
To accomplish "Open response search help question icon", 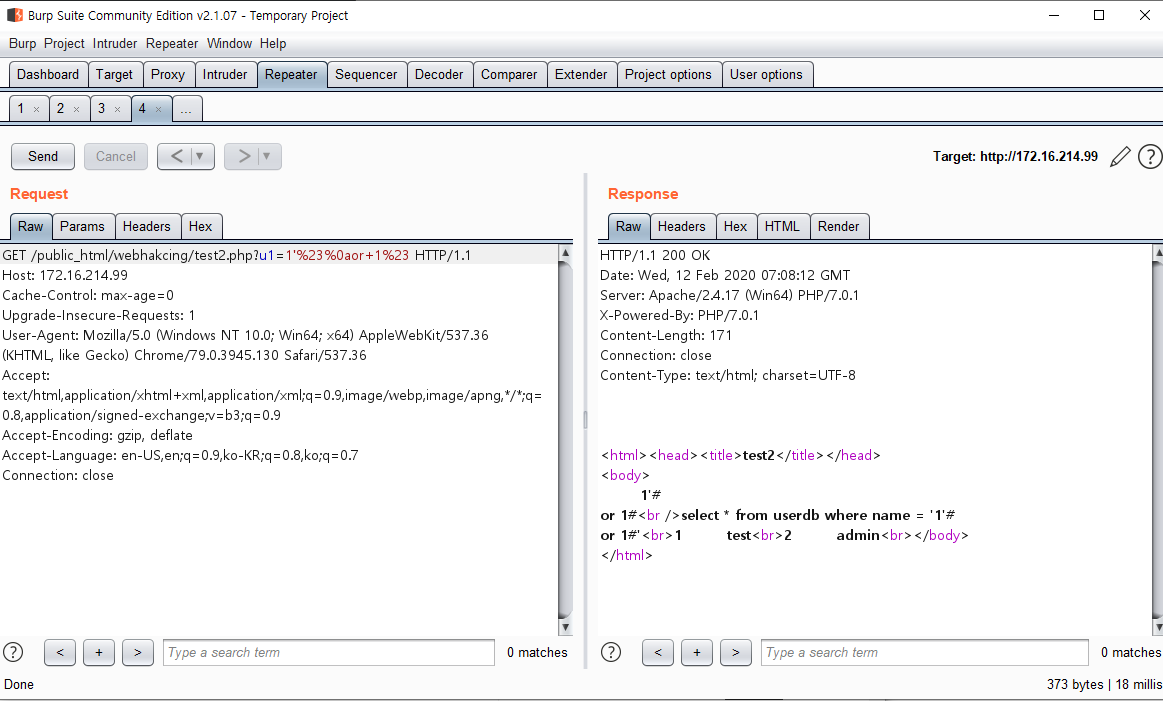I will 611,652.
